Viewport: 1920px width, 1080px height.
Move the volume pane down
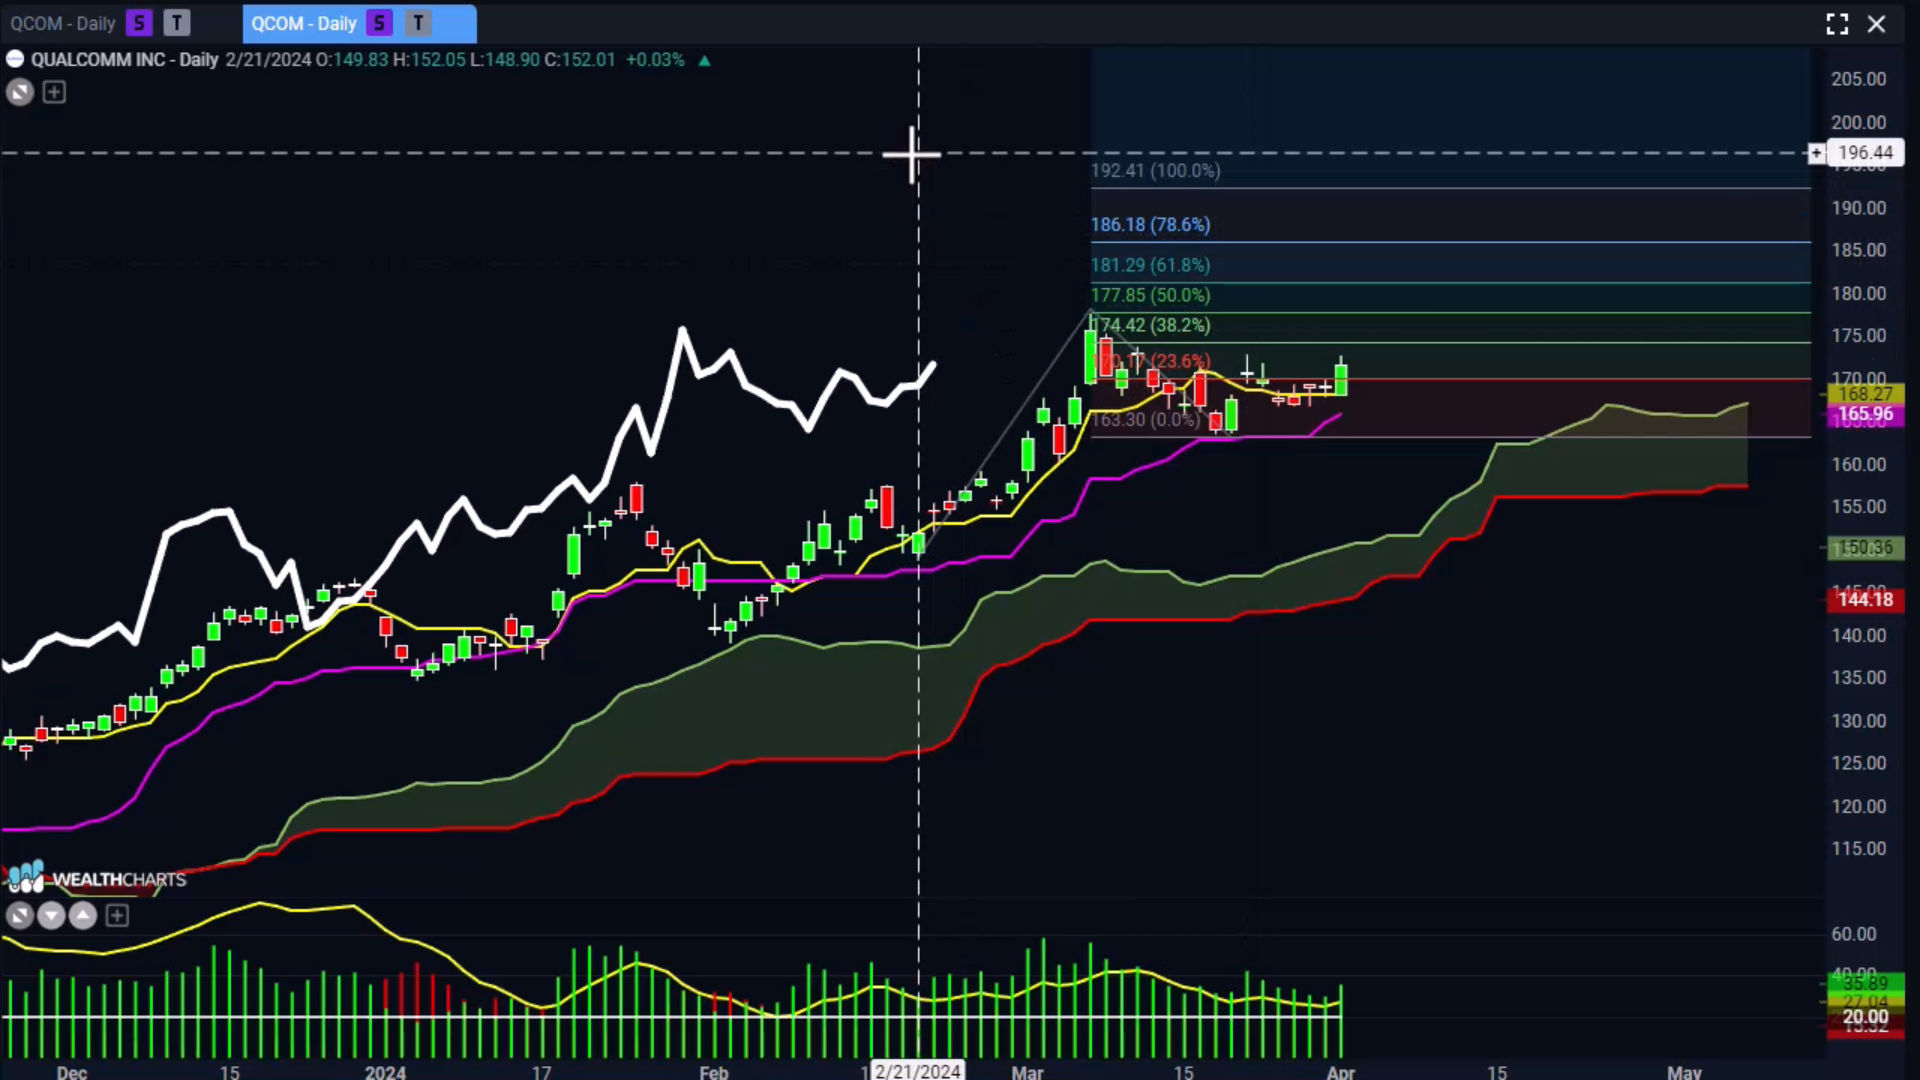(x=51, y=915)
